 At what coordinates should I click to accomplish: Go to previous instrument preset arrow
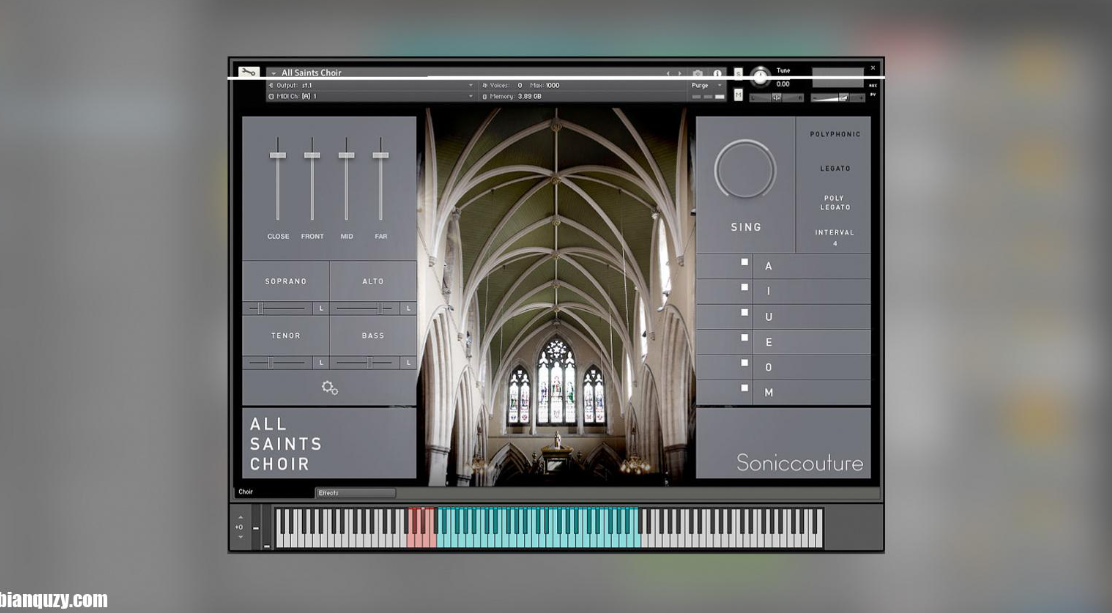[668, 73]
